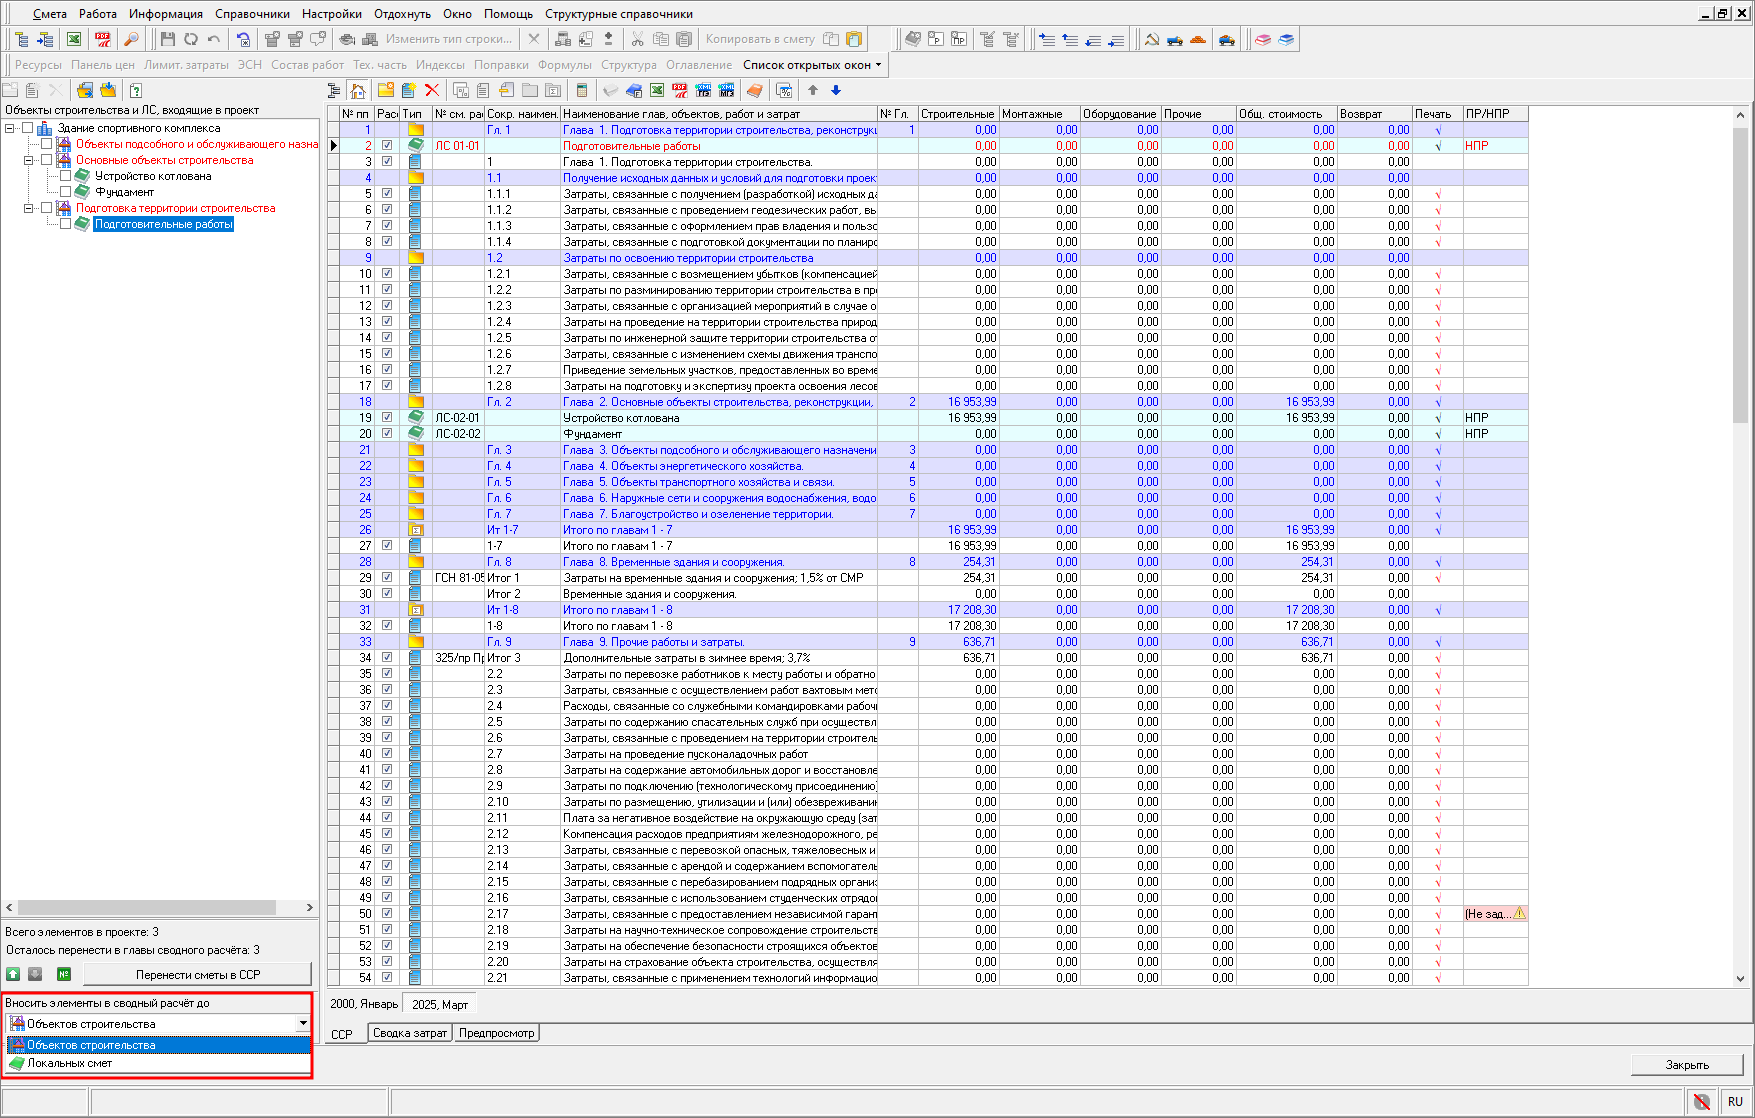Toggle checkbox in table row 2

tap(387, 146)
